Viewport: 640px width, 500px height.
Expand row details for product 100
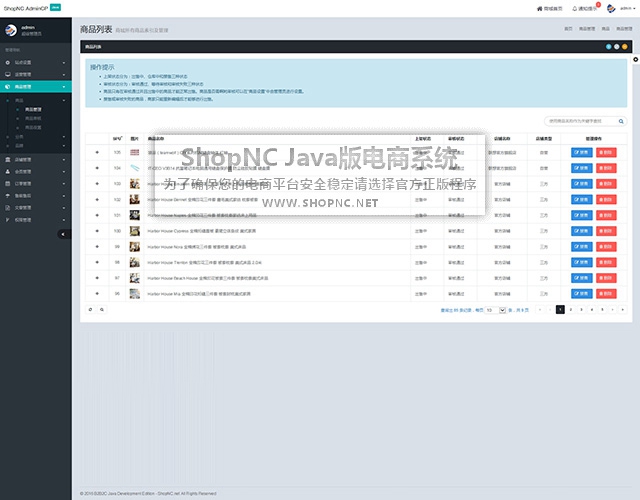[97, 231]
